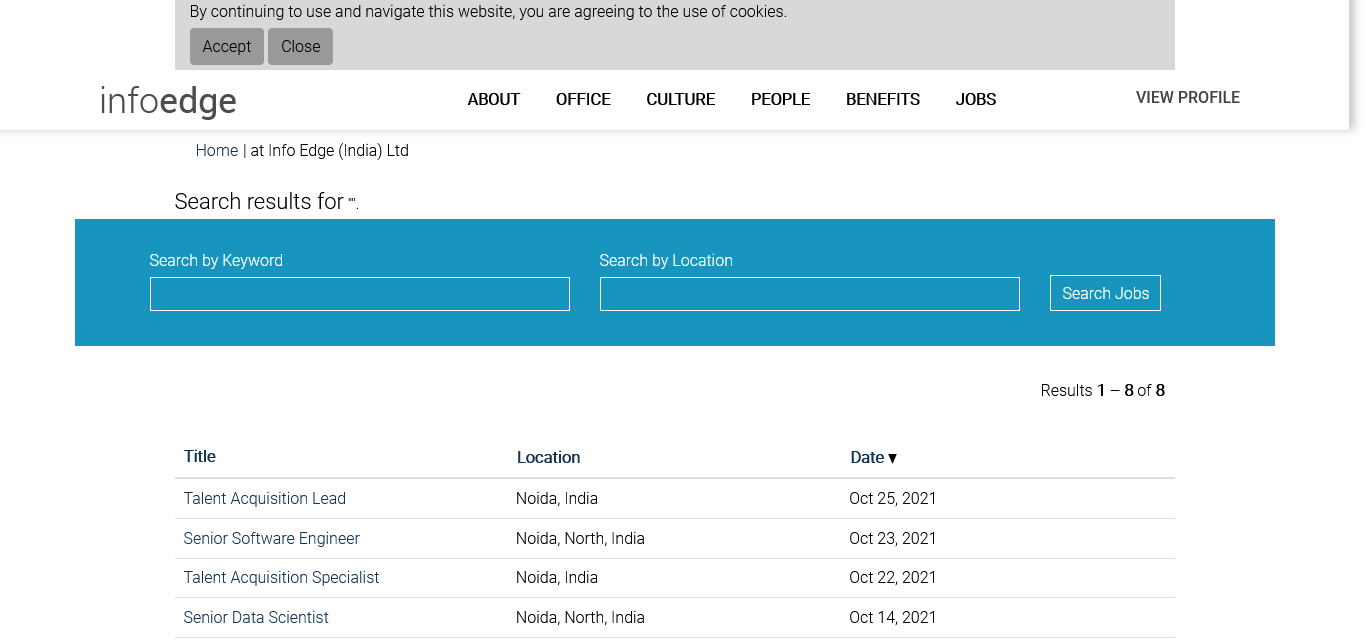Image resolution: width=1366 pixels, height=643 pixels.
Task: View the Senior Data Scientist posting
Action: click(x=256, y=618)
